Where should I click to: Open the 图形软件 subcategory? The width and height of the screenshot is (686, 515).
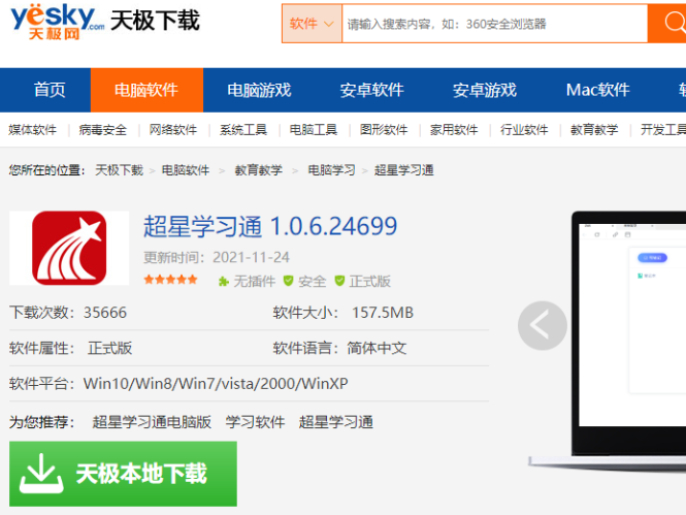(x=384, y=130)
